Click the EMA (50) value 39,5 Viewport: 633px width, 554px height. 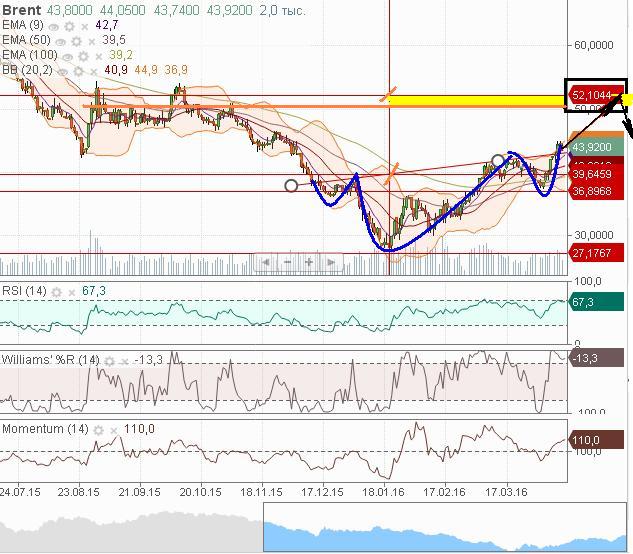point(114,40)
